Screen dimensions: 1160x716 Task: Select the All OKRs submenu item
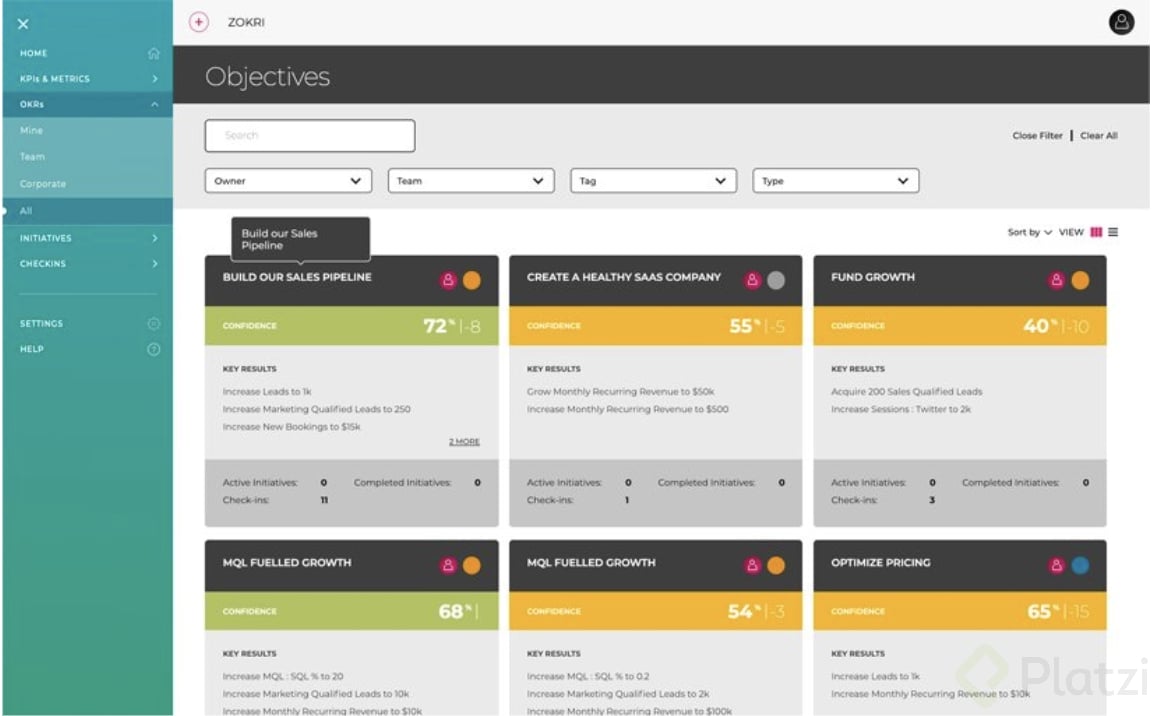click(26, 211)
